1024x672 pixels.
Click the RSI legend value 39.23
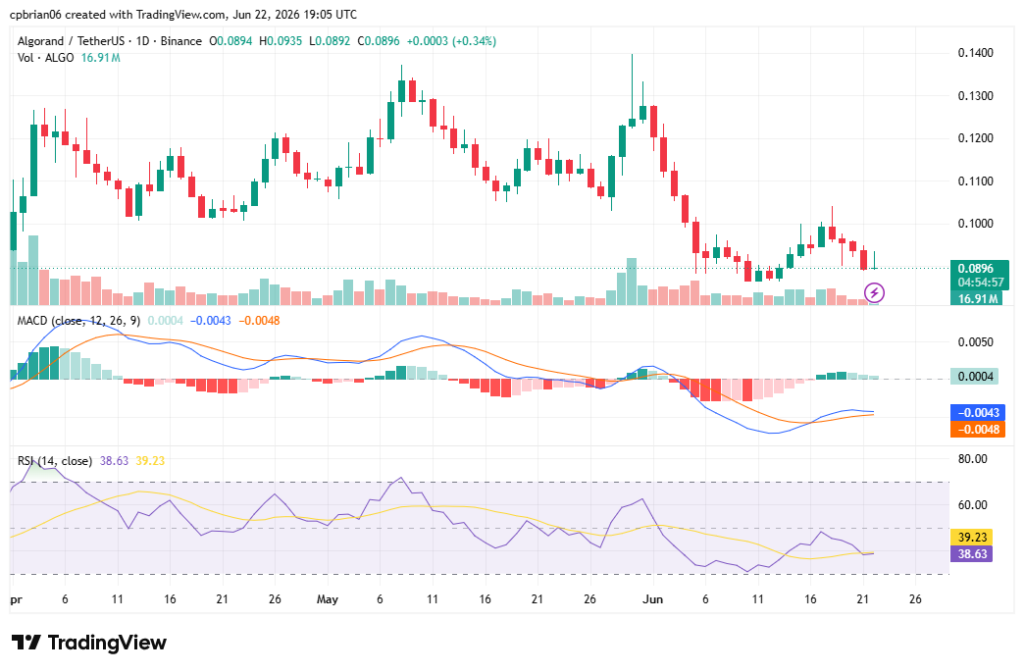coord(150,461)
